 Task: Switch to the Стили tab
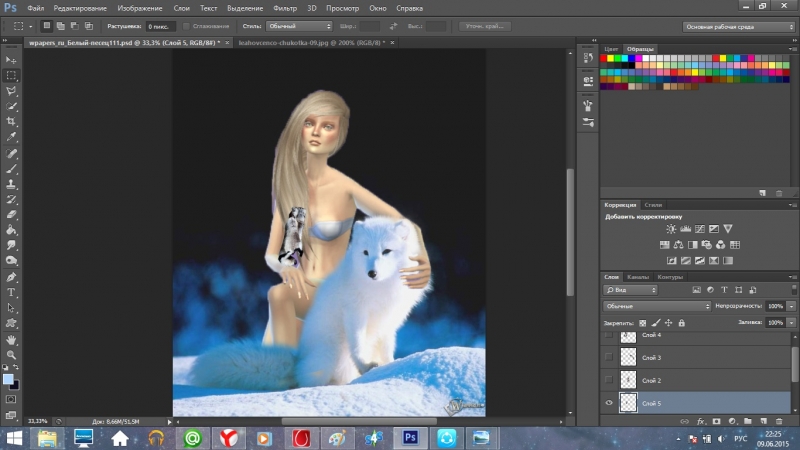coord(653,205)
